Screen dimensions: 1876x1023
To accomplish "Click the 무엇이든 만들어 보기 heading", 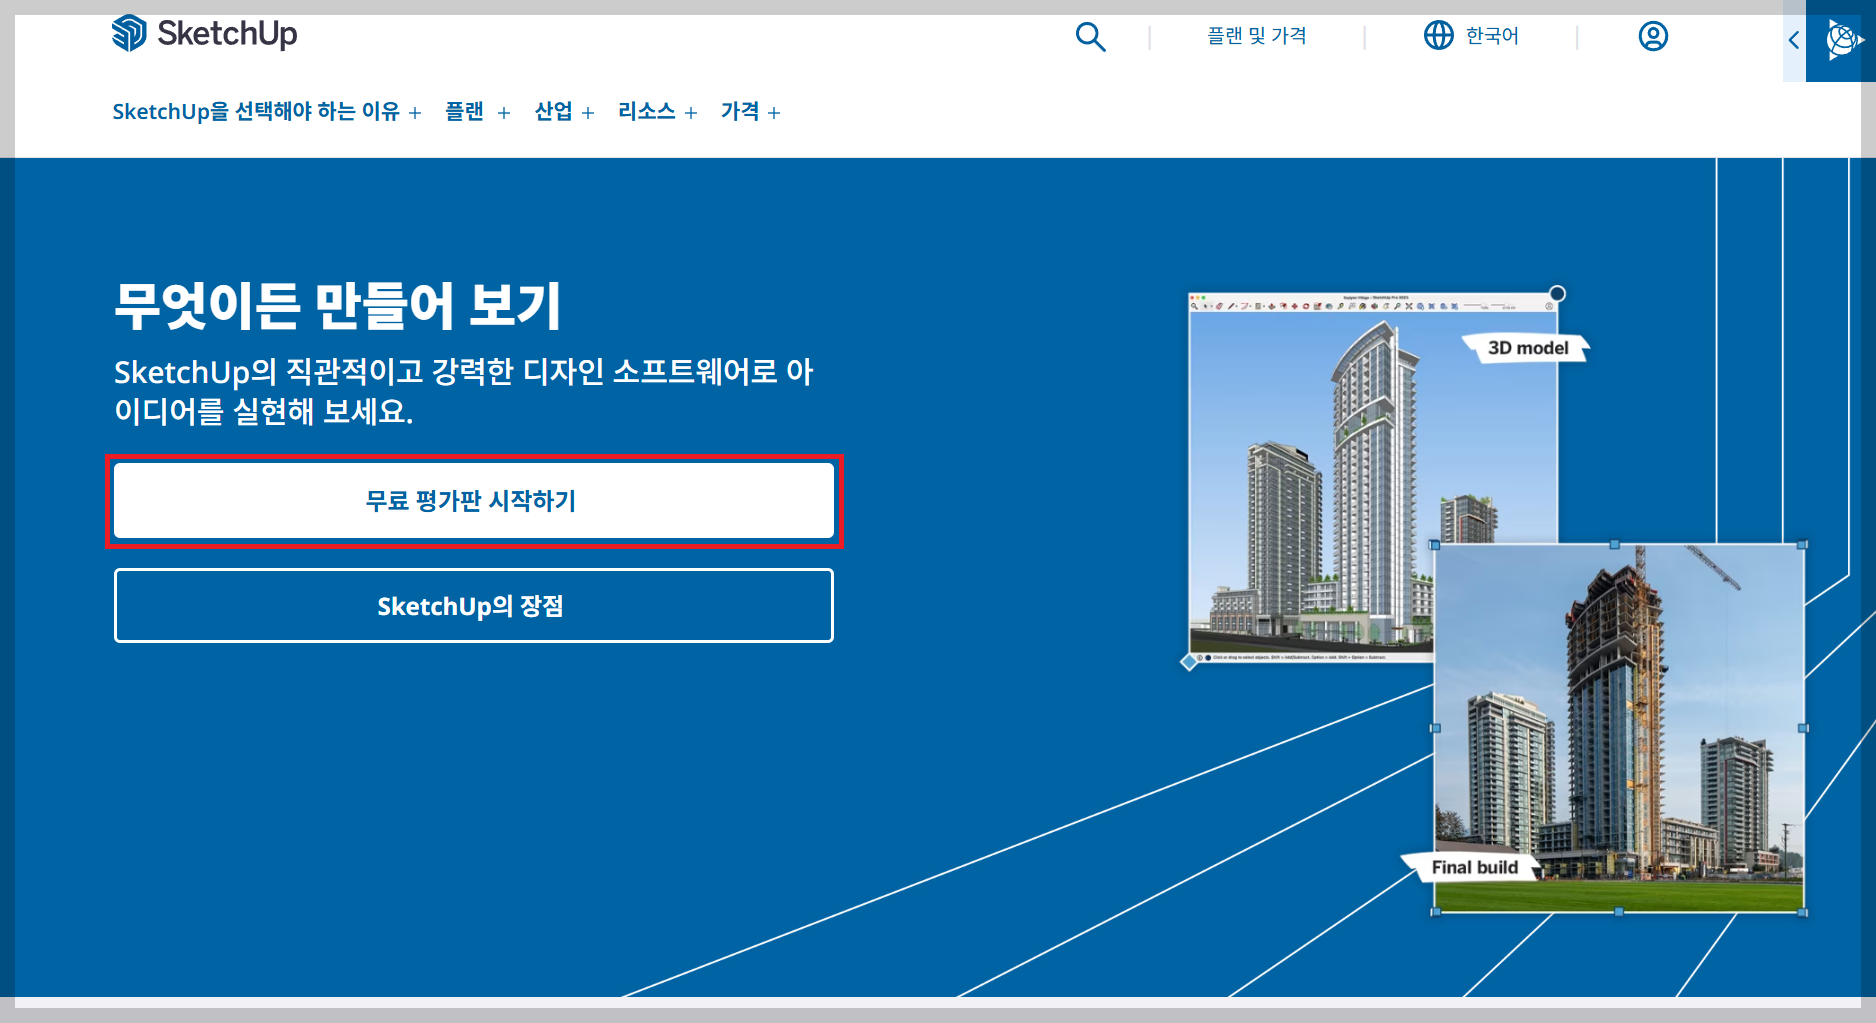I will (x=338, y=305).
